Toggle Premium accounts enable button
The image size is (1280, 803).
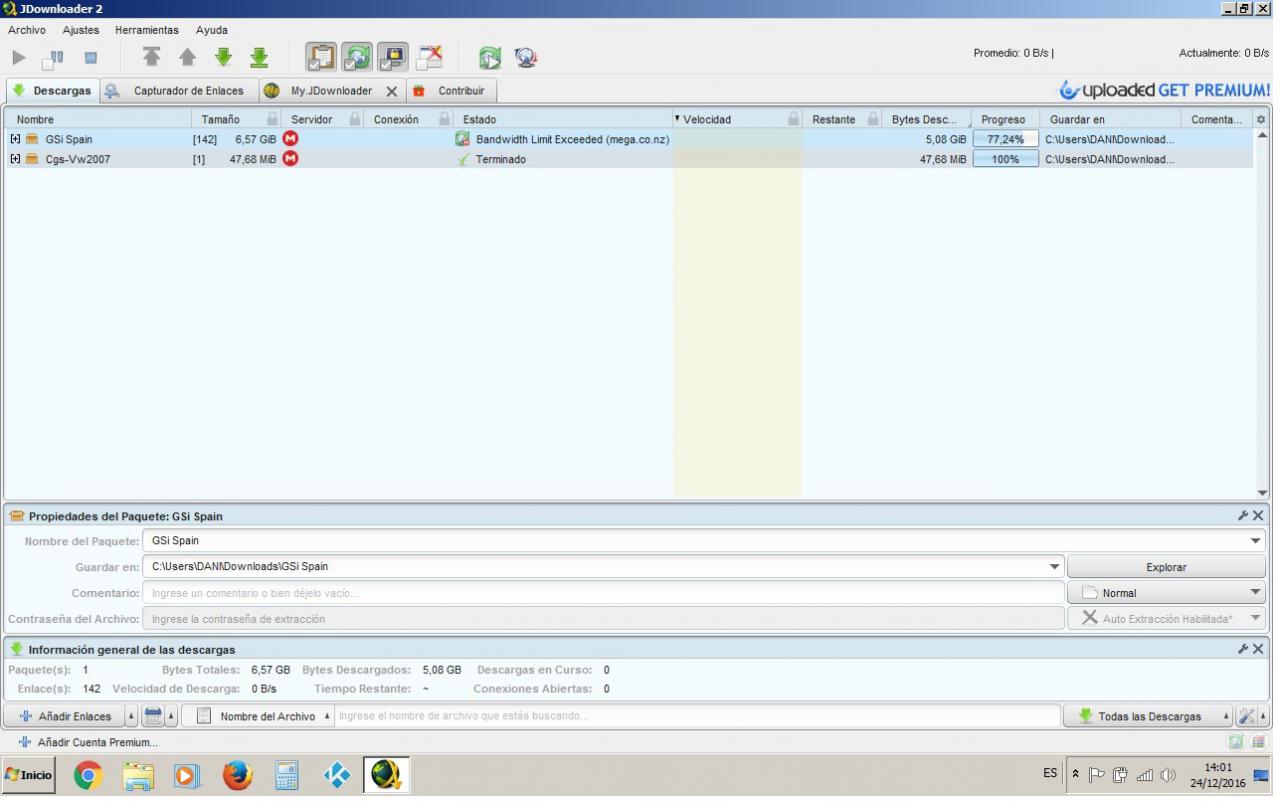(392, 57)
